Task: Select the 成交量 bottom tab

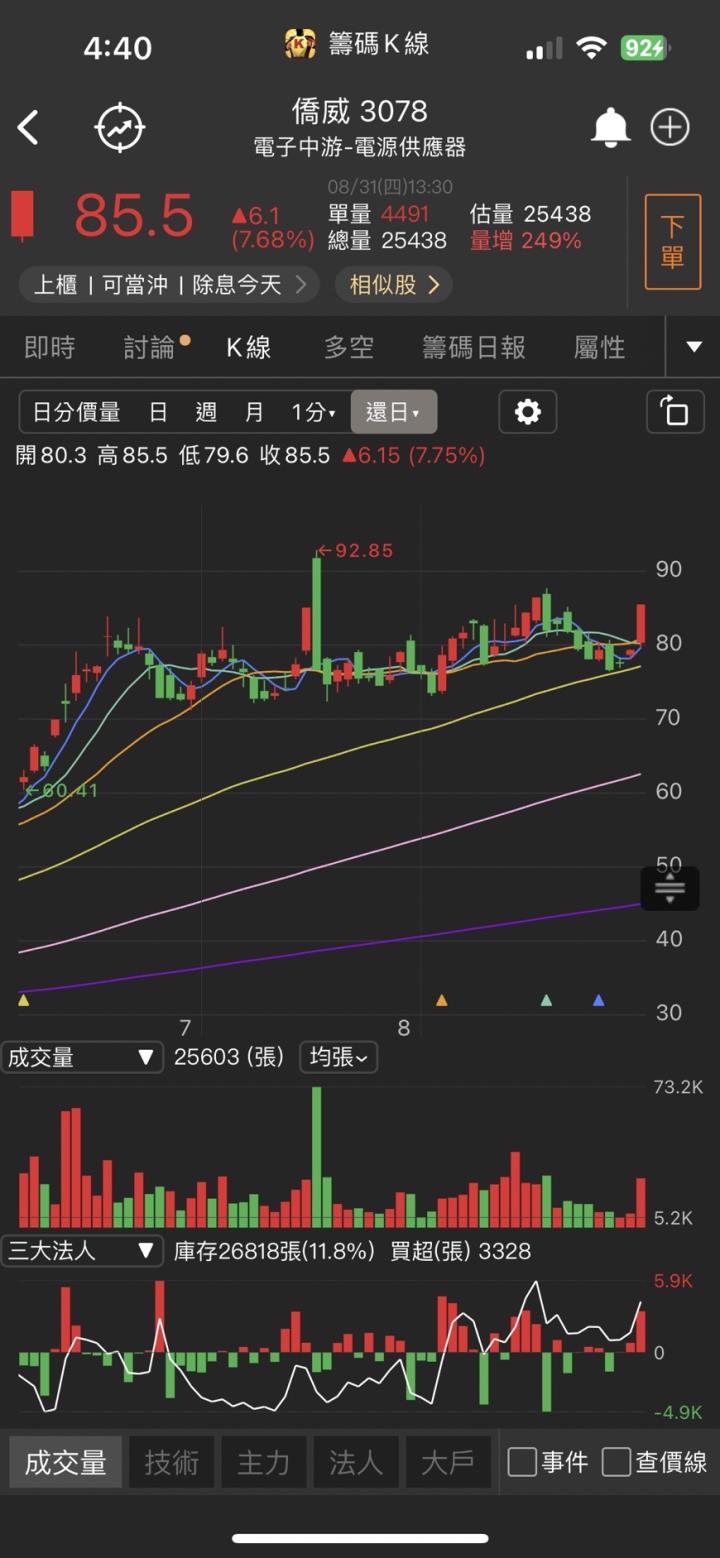Action: [65, 1462]
